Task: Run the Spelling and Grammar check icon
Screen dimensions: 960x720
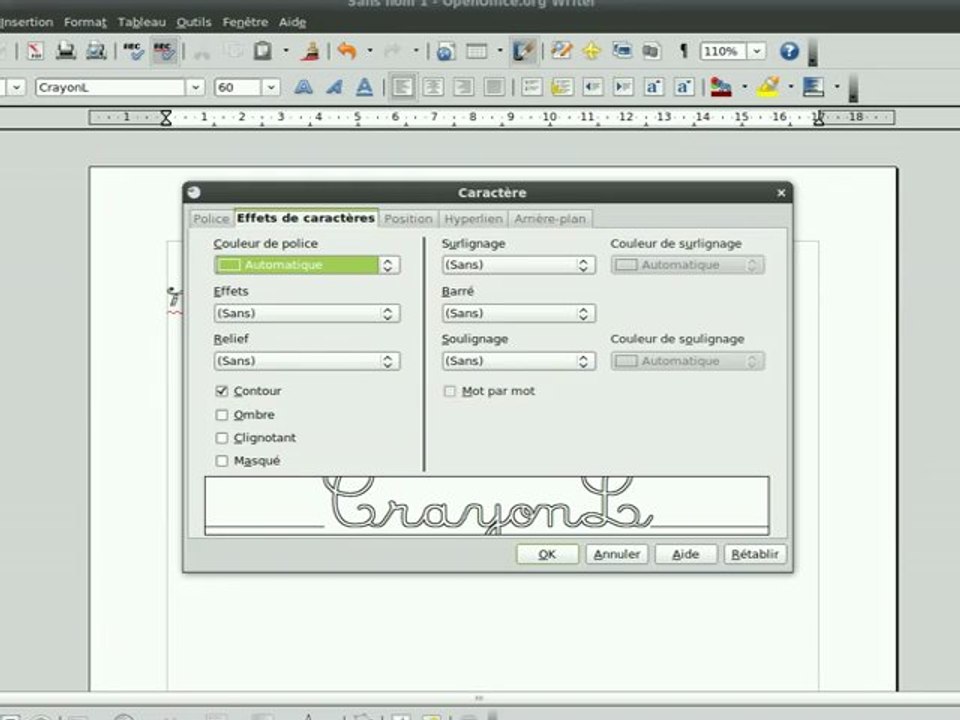Action: [x=133, y=51]
